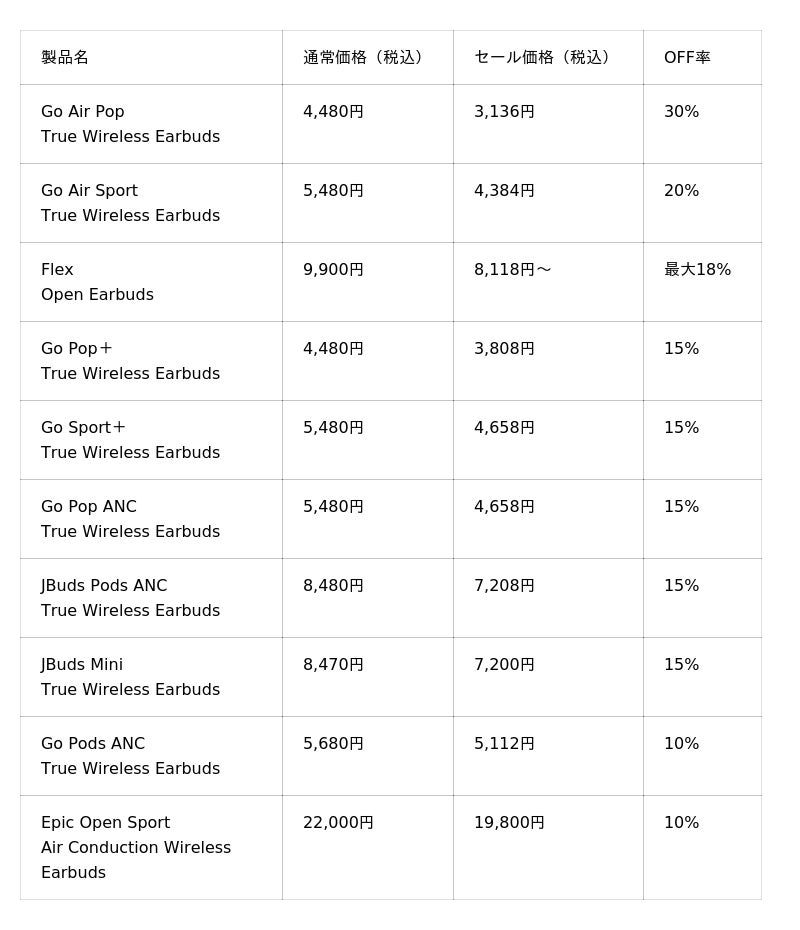Click the JBuds Pods ANC product name
The height and width of the screenshot is (930, 800).
[x=104, y=586]
